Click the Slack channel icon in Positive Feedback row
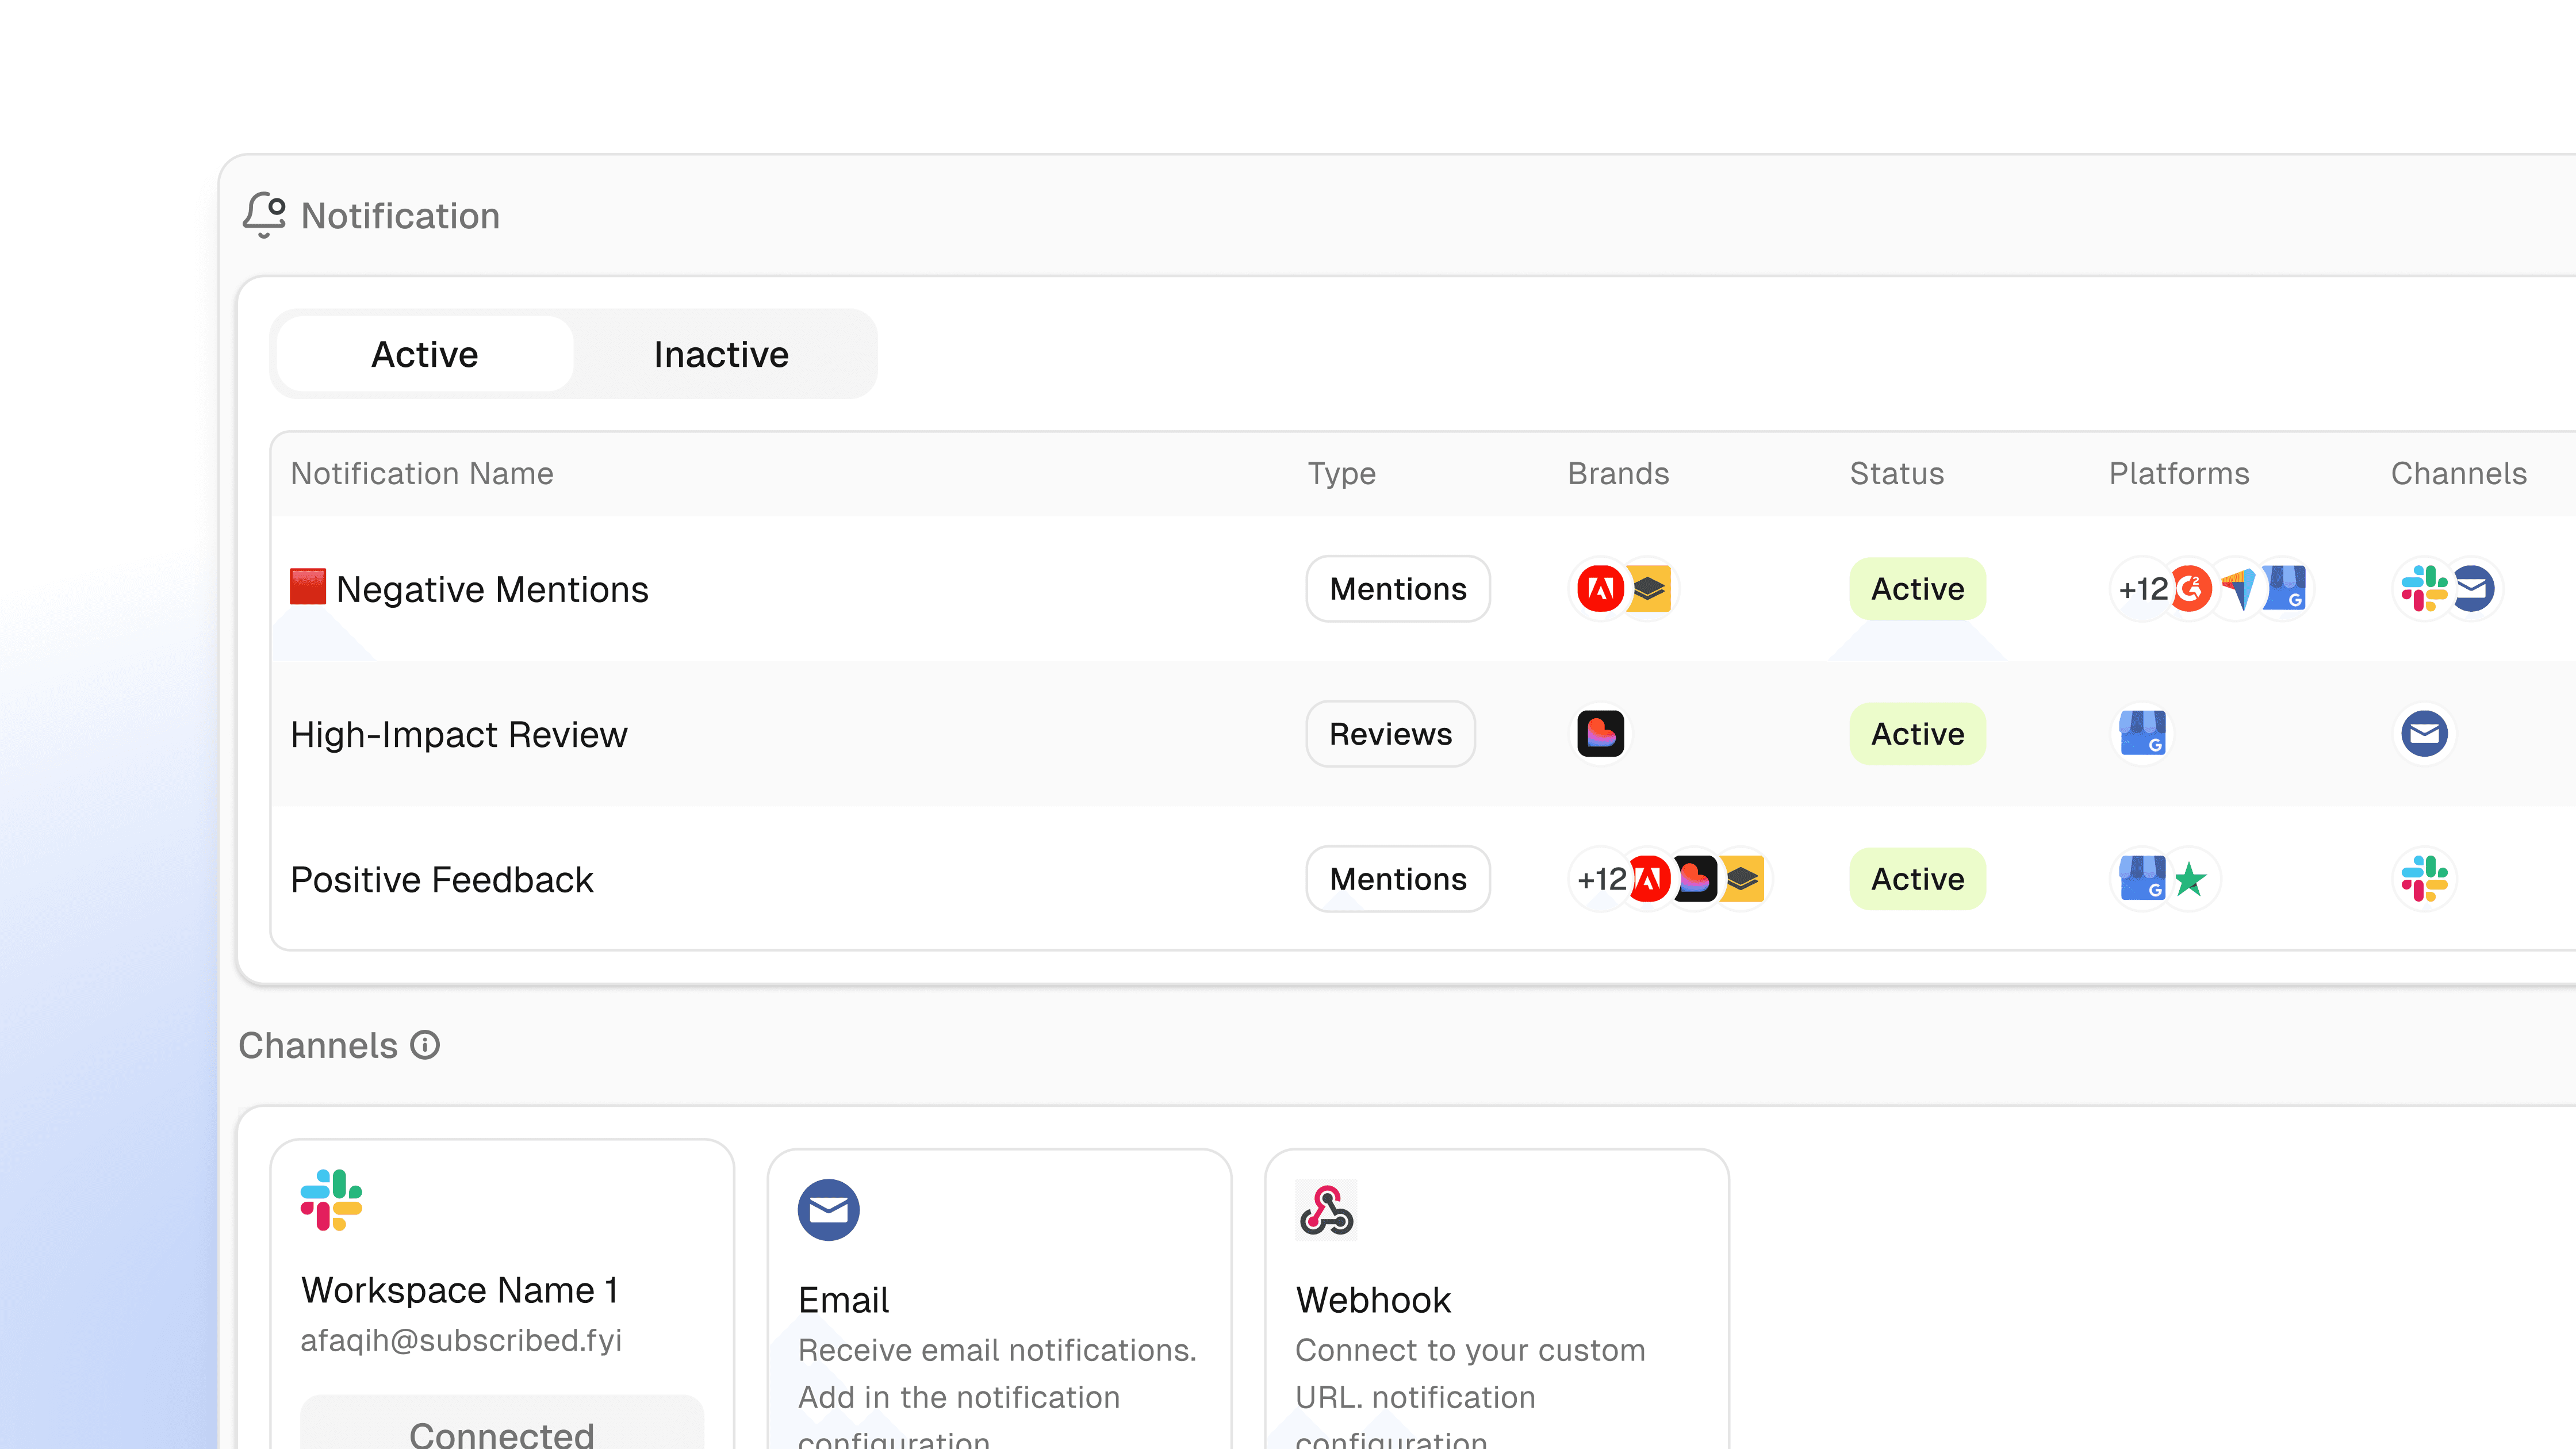This screenshot has height=1449, width=2576. click(2424, 879)
